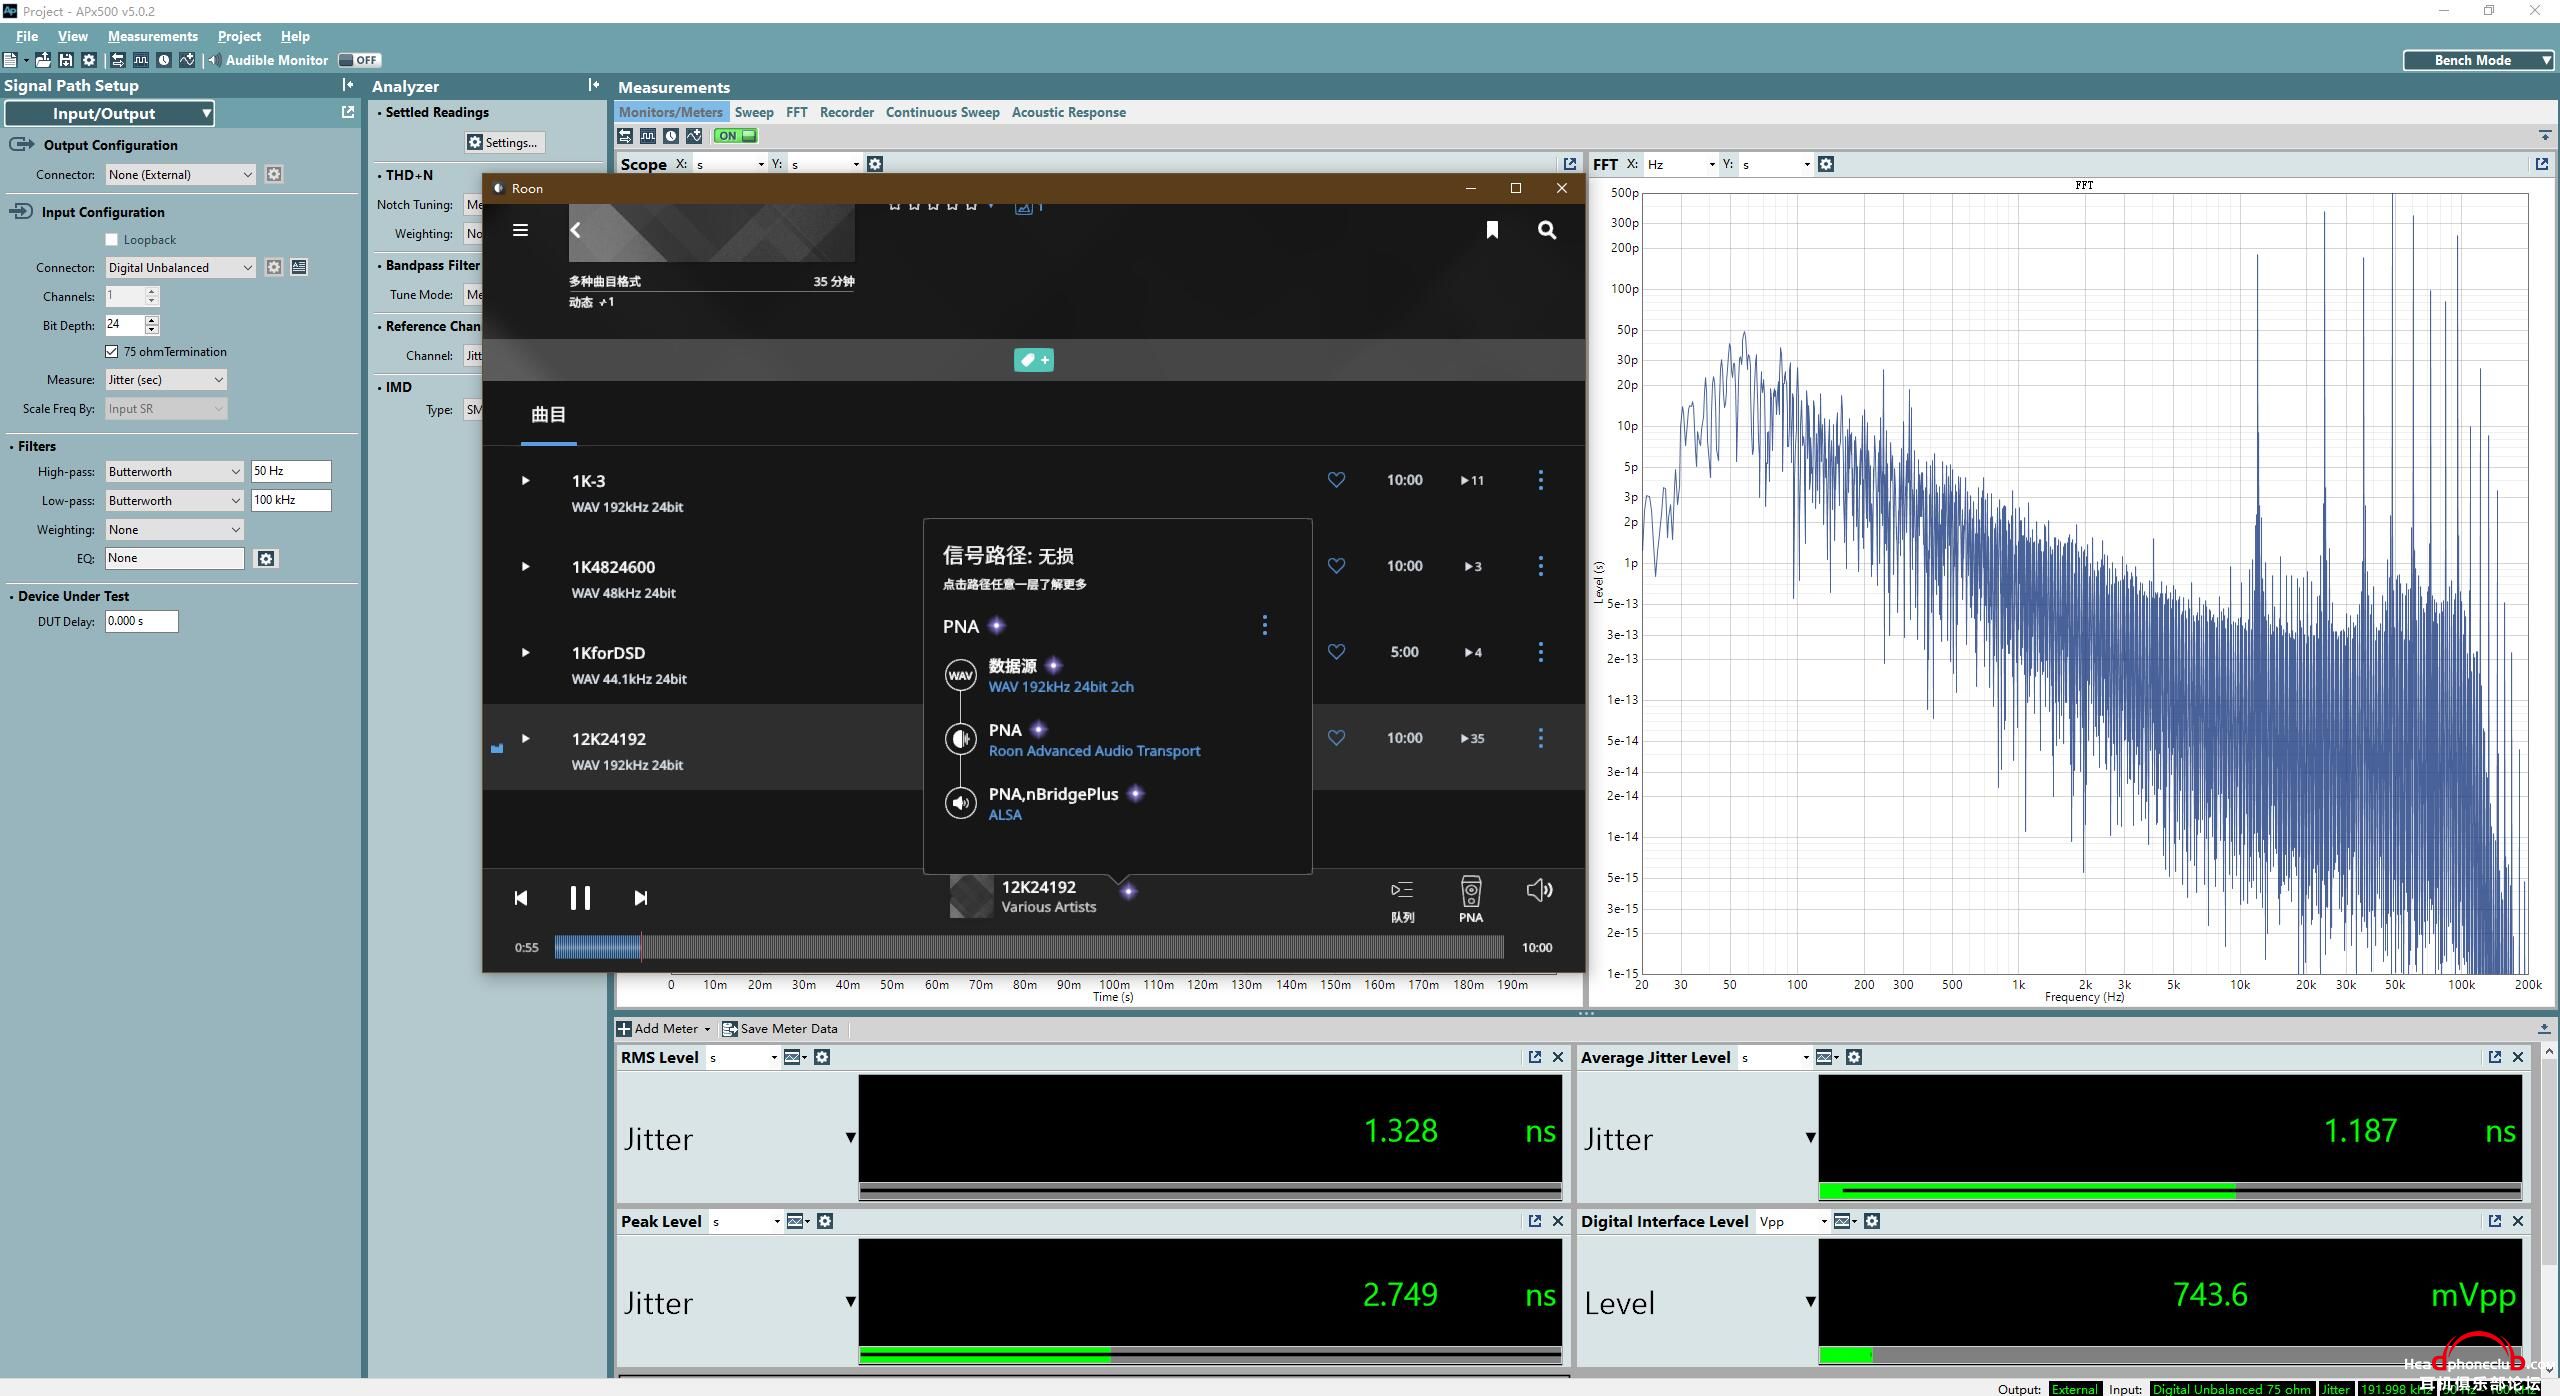Open the PNA zone selector icon
2560x1396 pixels.
(1471, 899)
